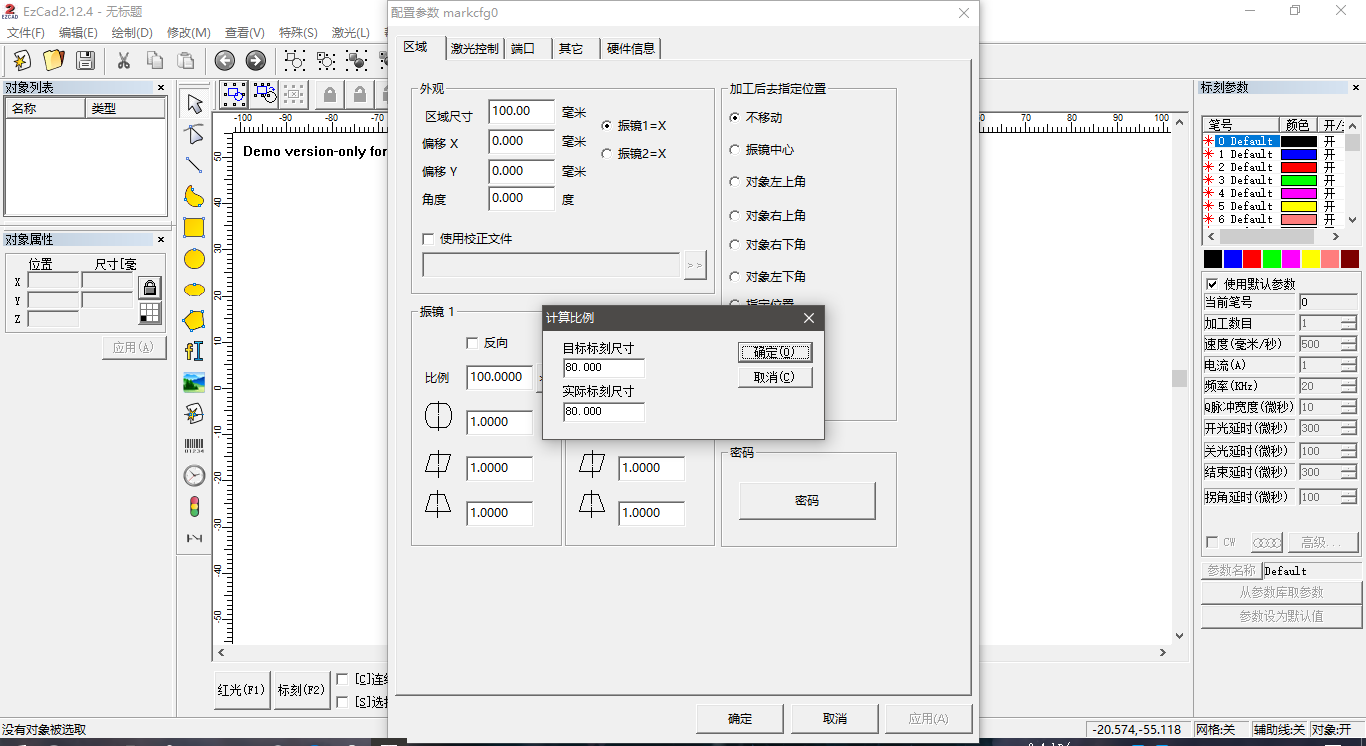Pick the yellow swatch in the pen palette
1366x746 pixels.
click(1310, 259)
